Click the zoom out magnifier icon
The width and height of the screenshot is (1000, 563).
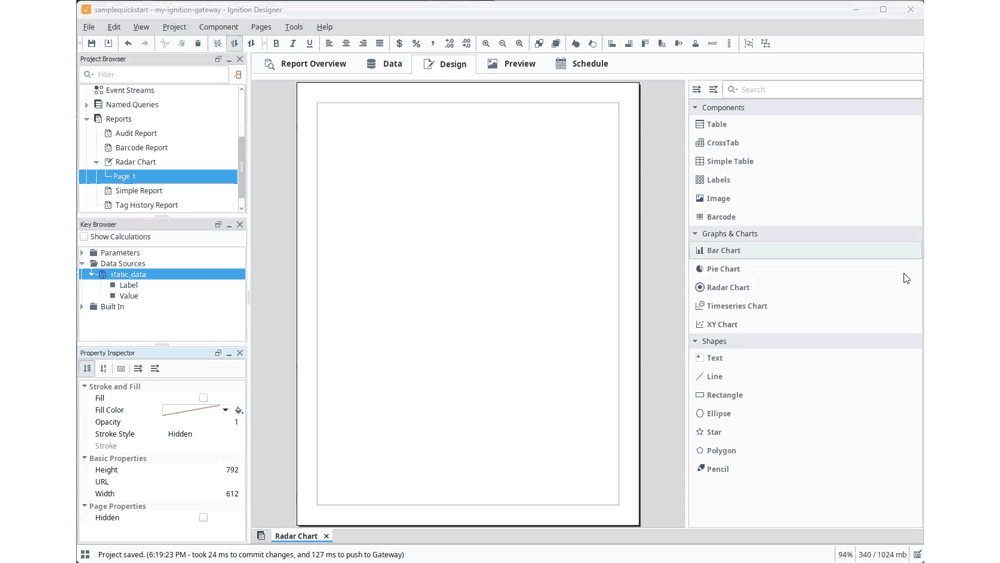[503, 43]
